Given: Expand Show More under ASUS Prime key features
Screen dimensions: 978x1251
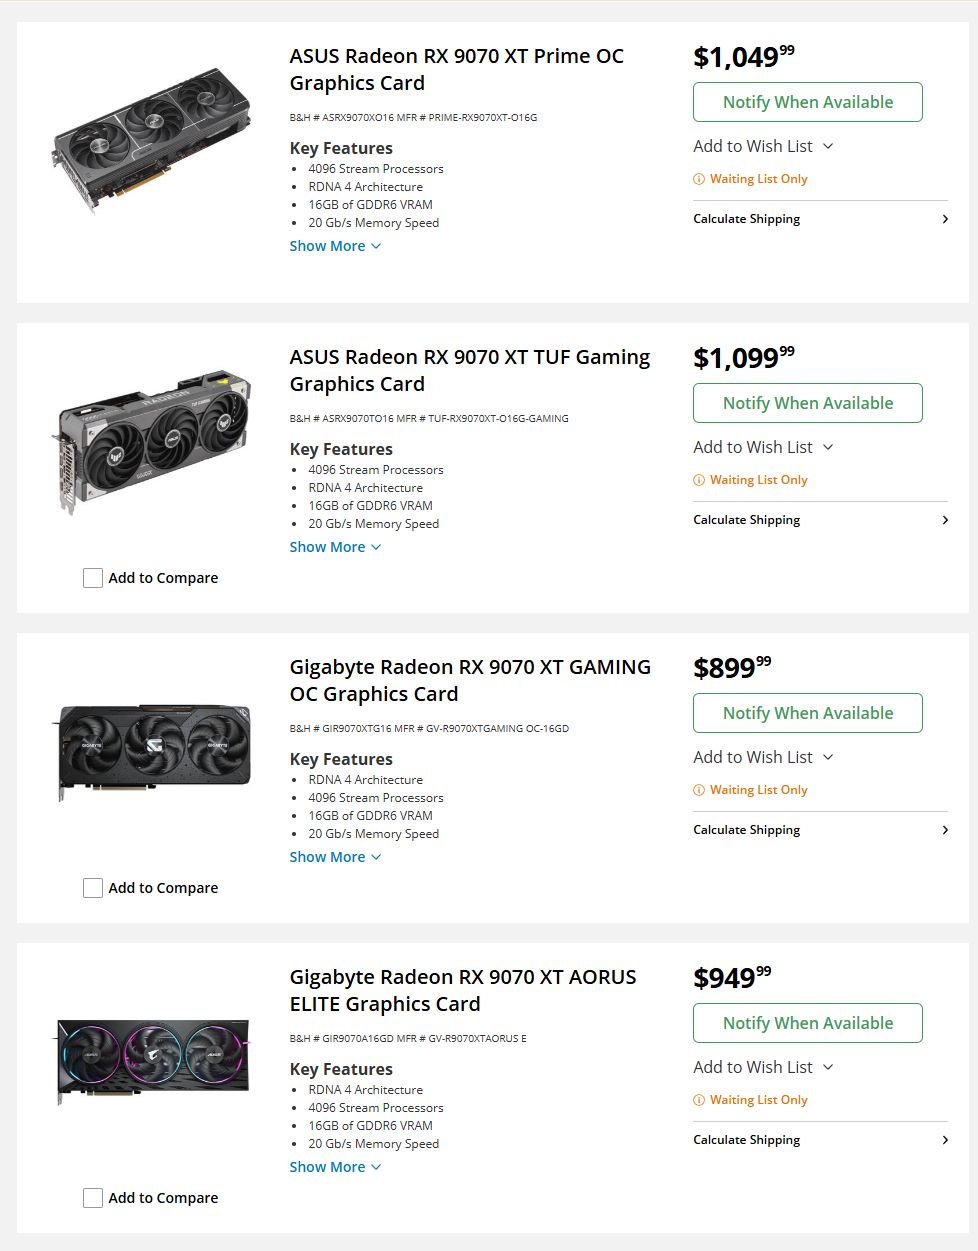Looking at the screenshot, I should coord(334,245).
